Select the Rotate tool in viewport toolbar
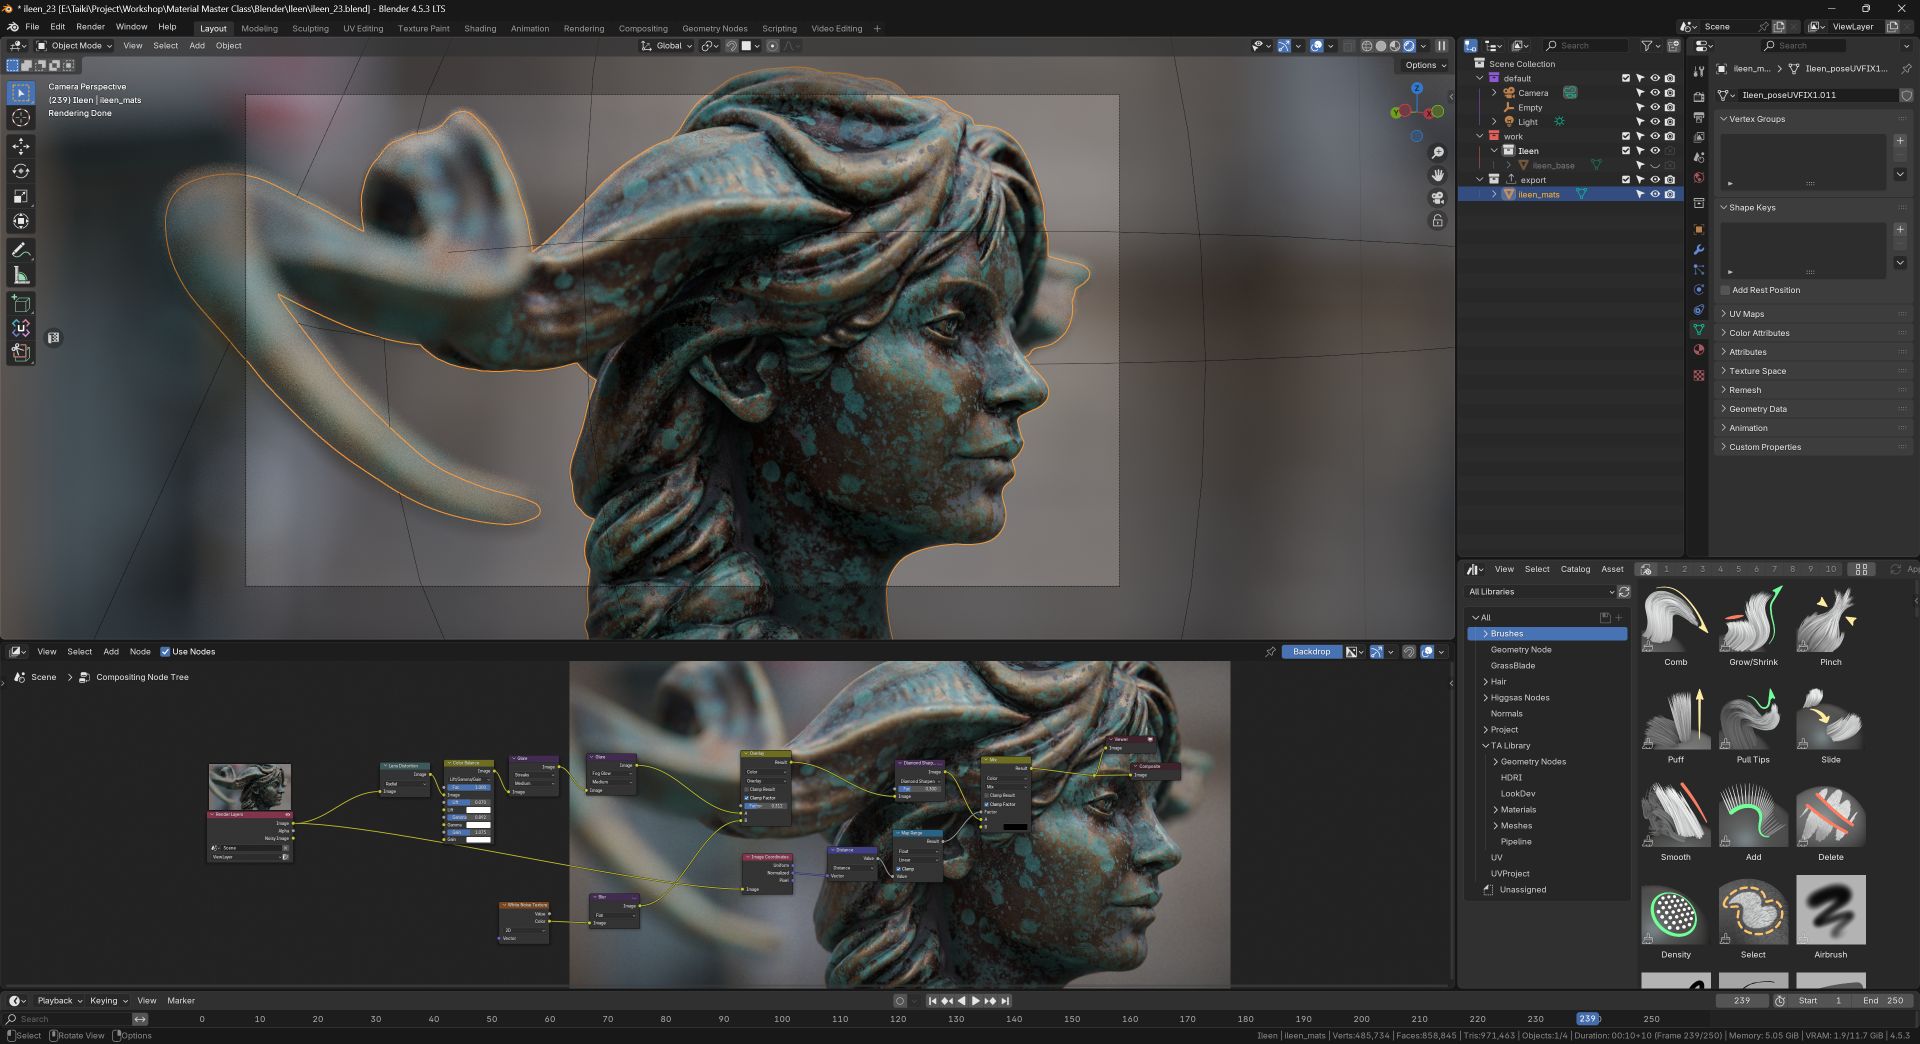 [21, 171]
